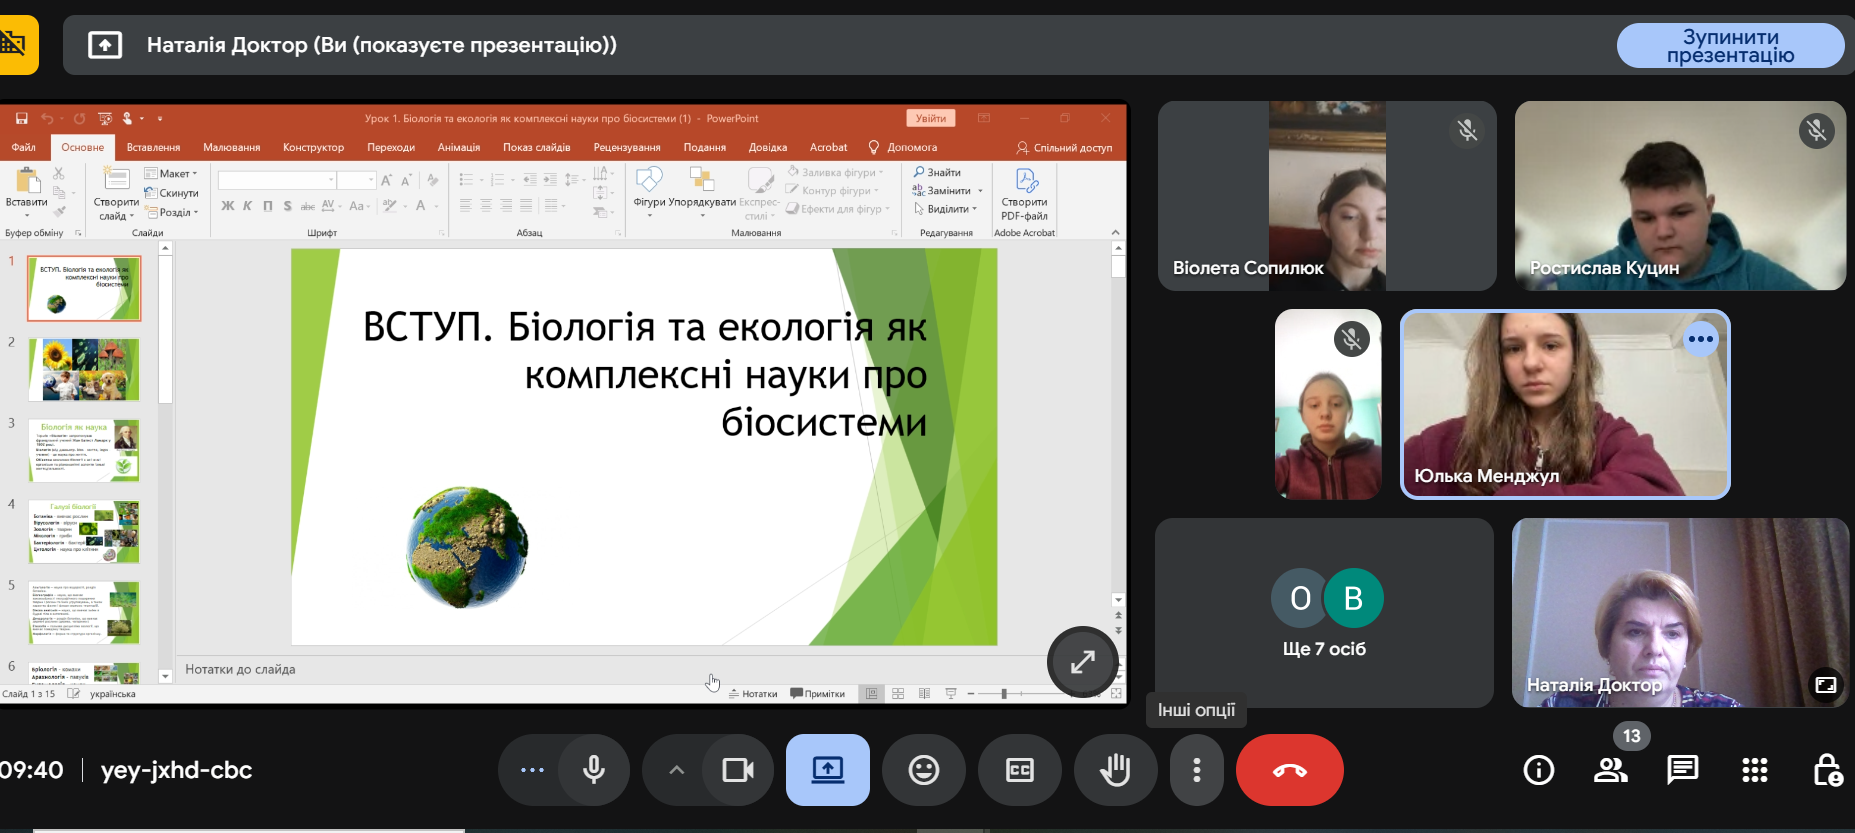This screenshot has width=1855, height=833.
Task: Open more options three dots in call bar
Action: (x=1197, y=770)
